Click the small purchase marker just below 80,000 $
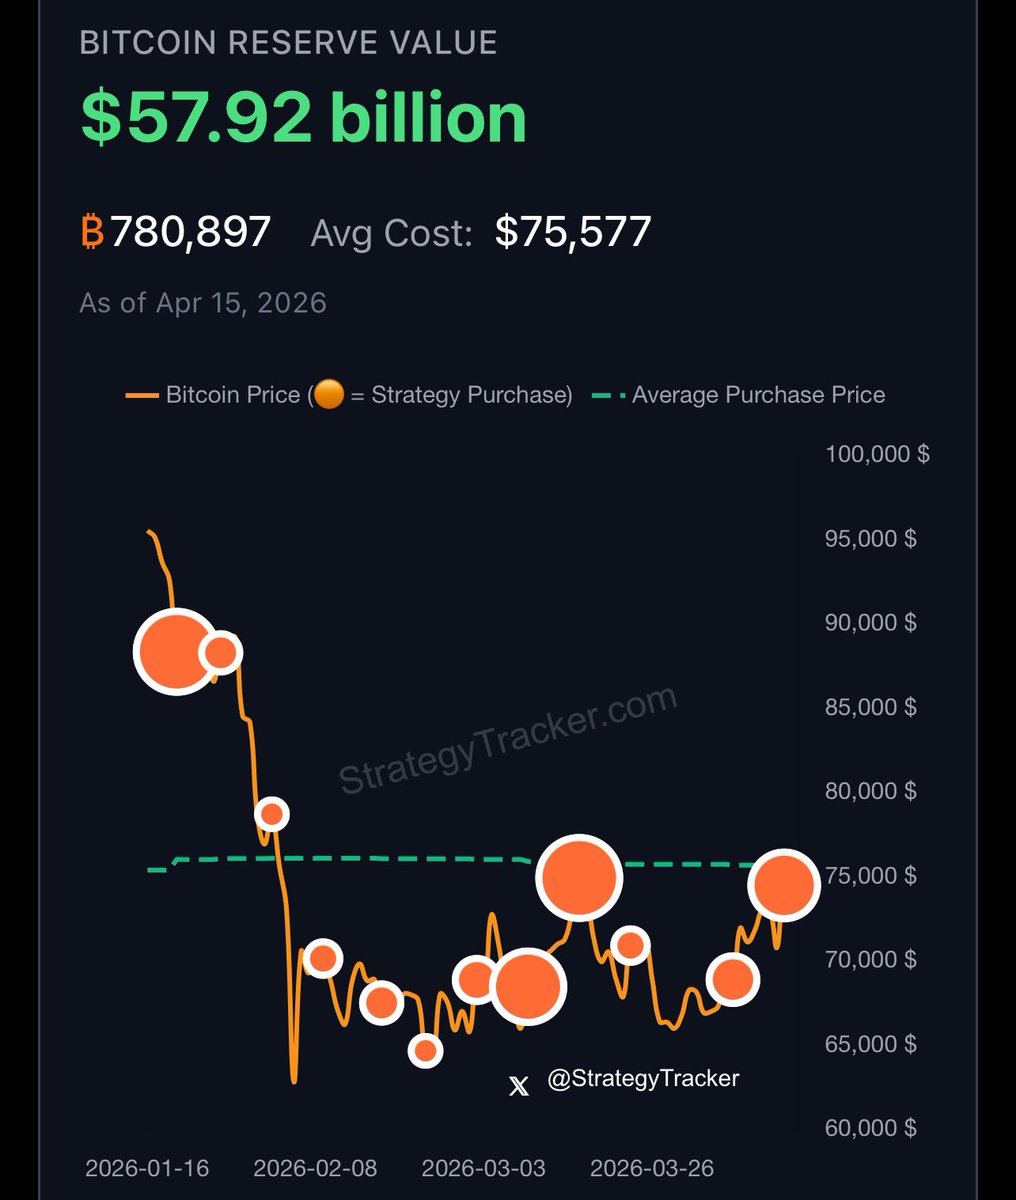Image resolution: width=1016 pixels, height=1200 pixels. (x=271, y=814)
